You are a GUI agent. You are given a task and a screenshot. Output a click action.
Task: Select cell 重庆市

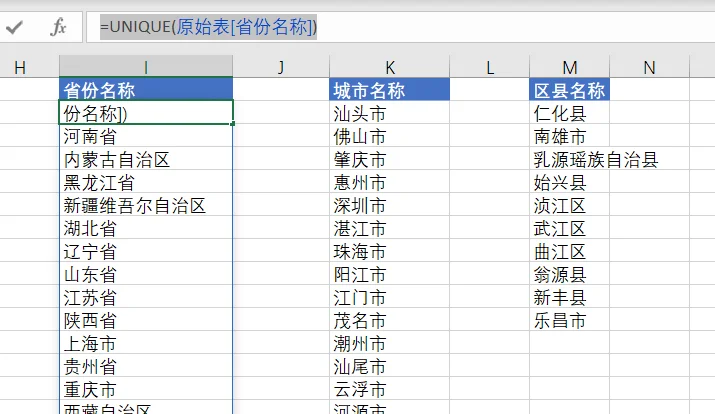[146, 388]
